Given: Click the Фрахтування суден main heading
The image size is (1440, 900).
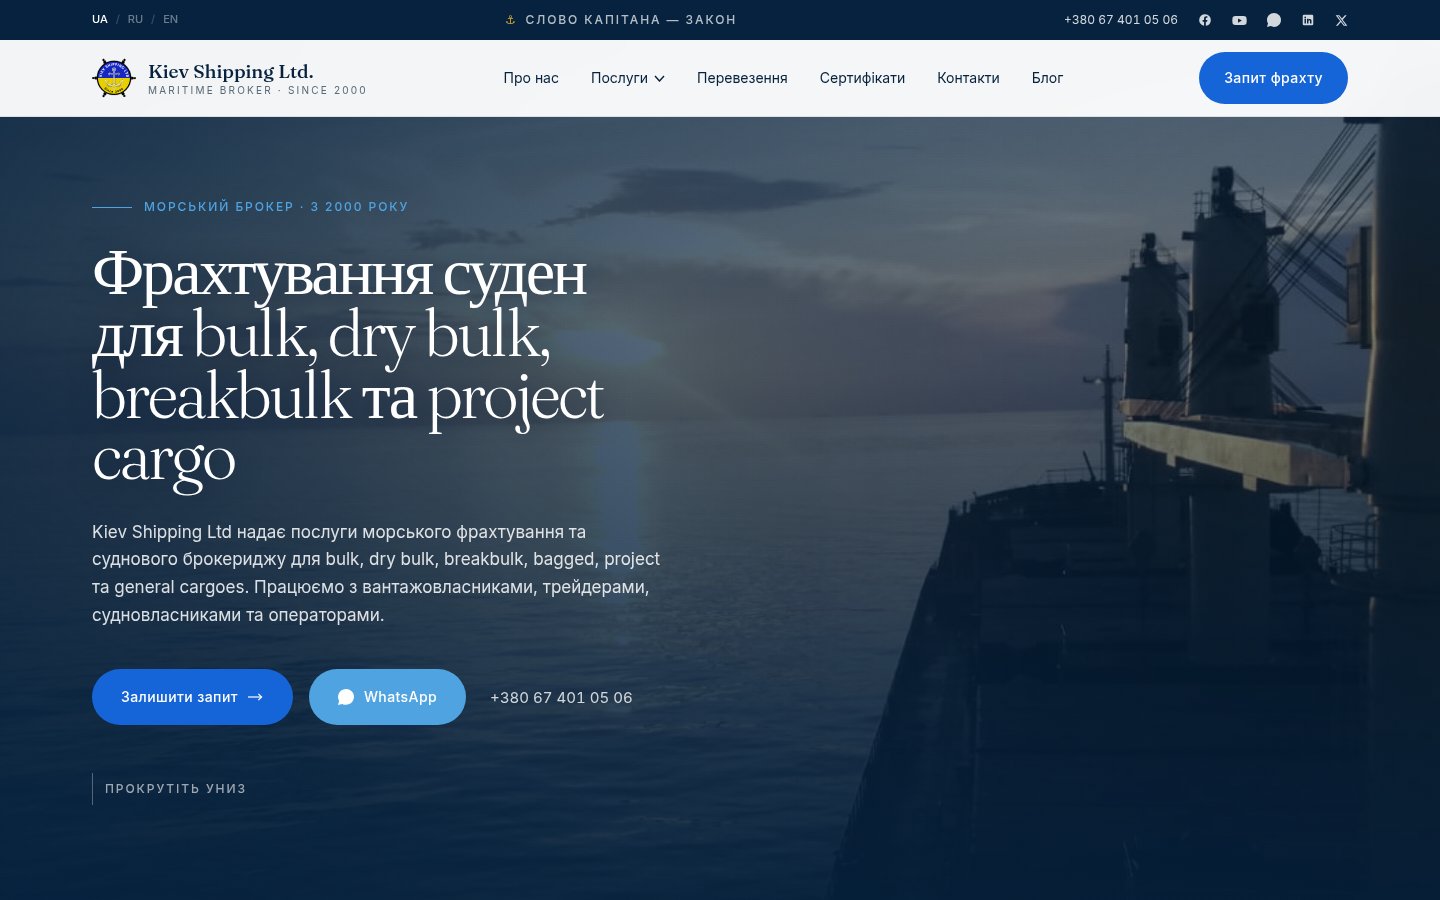Looking at the screenshot, I should 348,367.
